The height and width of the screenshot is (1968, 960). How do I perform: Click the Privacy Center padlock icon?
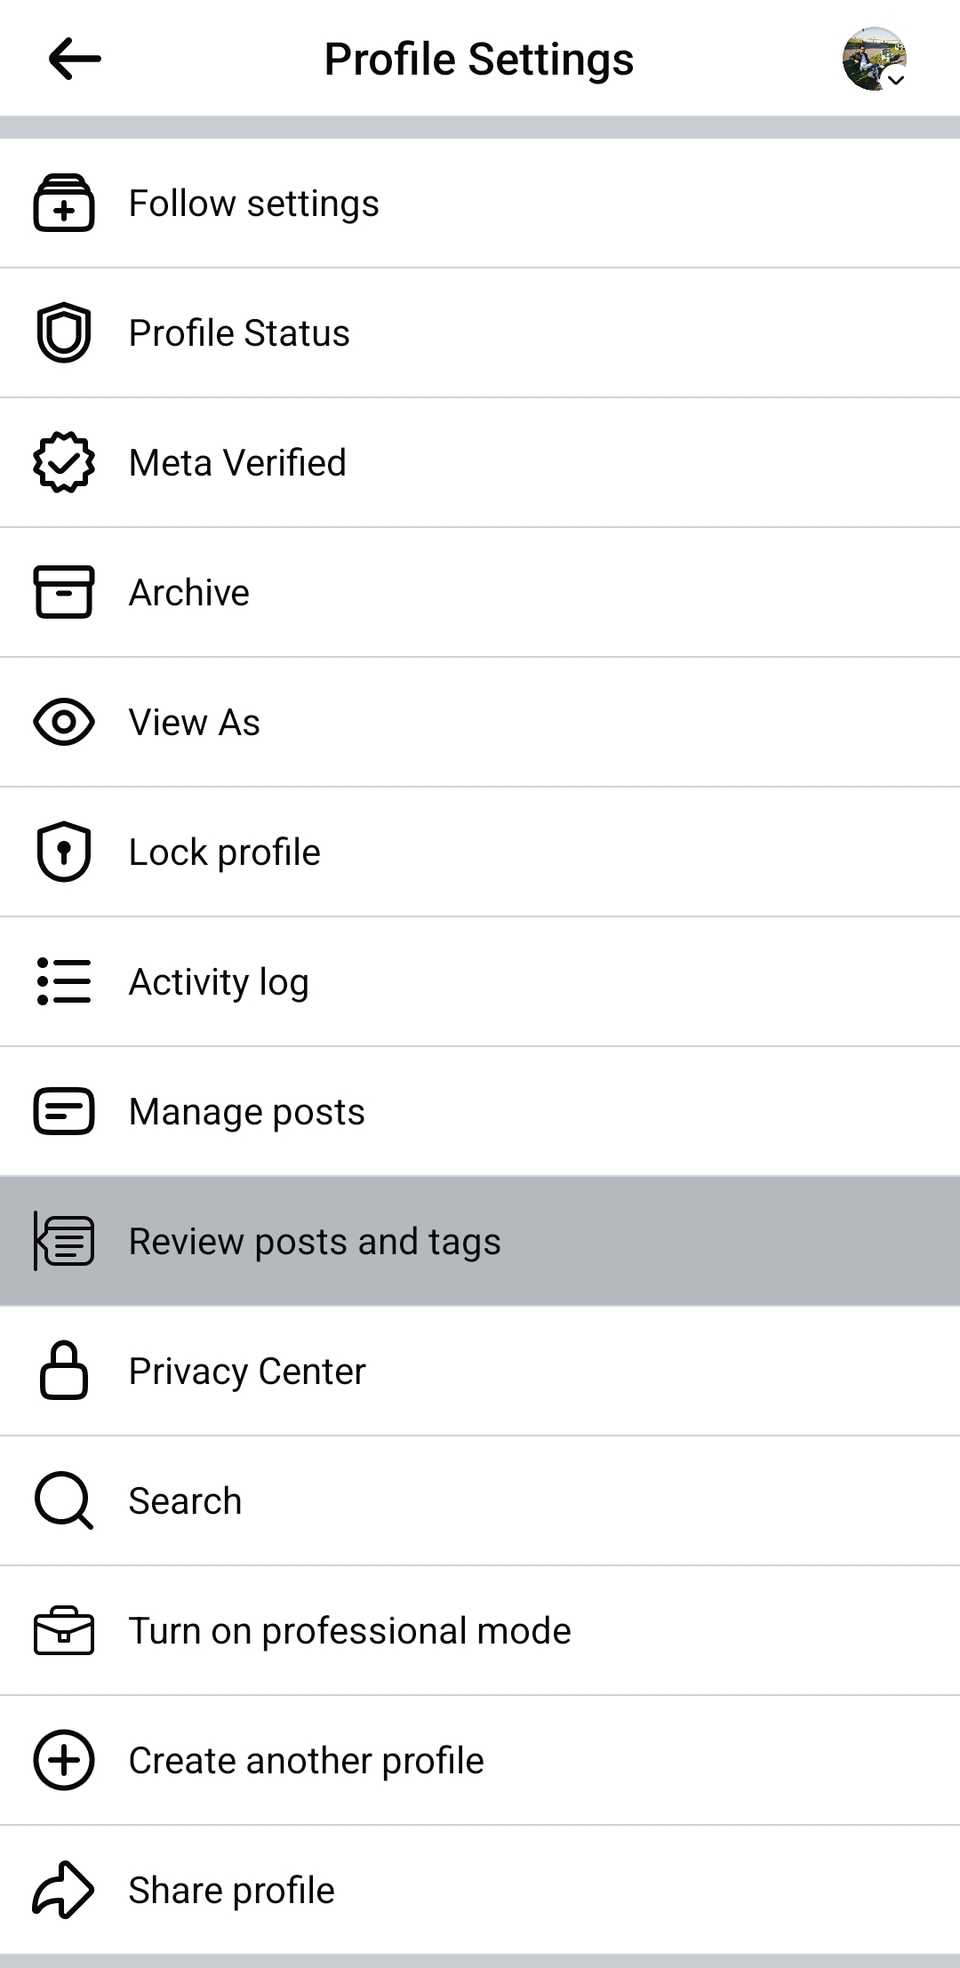pos(64,1371)
